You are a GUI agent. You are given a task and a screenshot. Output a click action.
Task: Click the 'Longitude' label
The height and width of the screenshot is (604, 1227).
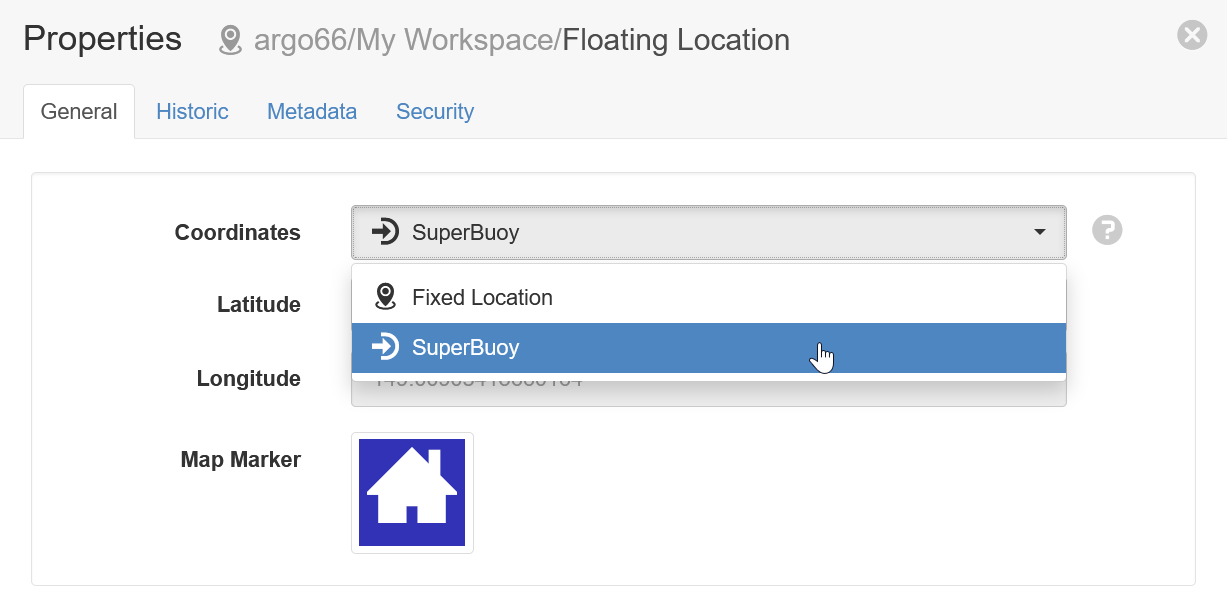pos(249,379)
